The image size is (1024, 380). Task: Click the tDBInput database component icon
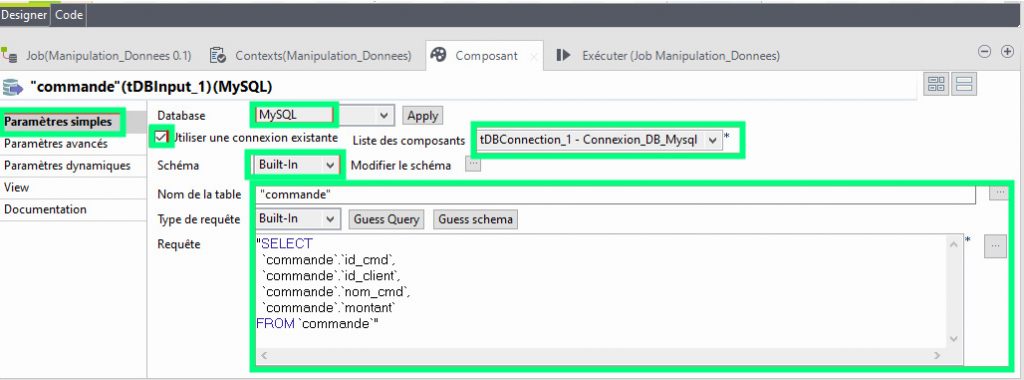click(x=13, y=87)
